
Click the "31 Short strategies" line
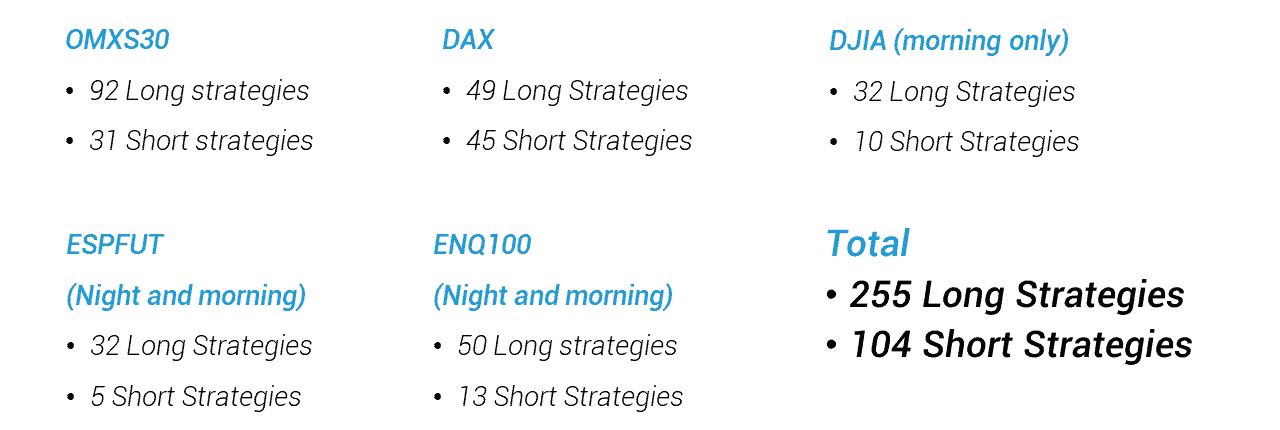[x=201, y=141]
